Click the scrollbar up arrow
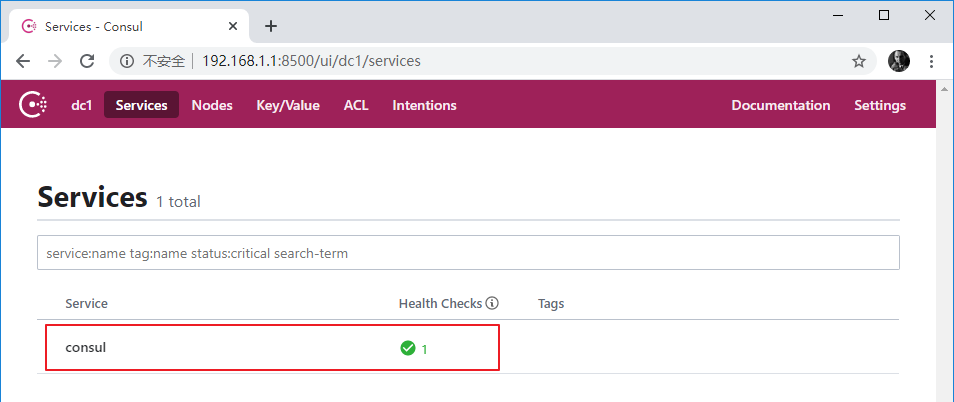The width and height of the screenshot is (954, 402). pyautogui.click(x=944, y=89)
